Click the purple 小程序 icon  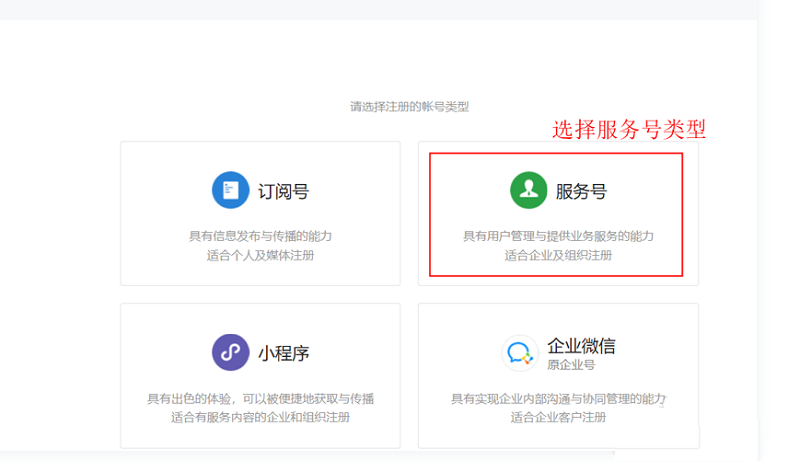pyautogui.click(x=231, y=352)
